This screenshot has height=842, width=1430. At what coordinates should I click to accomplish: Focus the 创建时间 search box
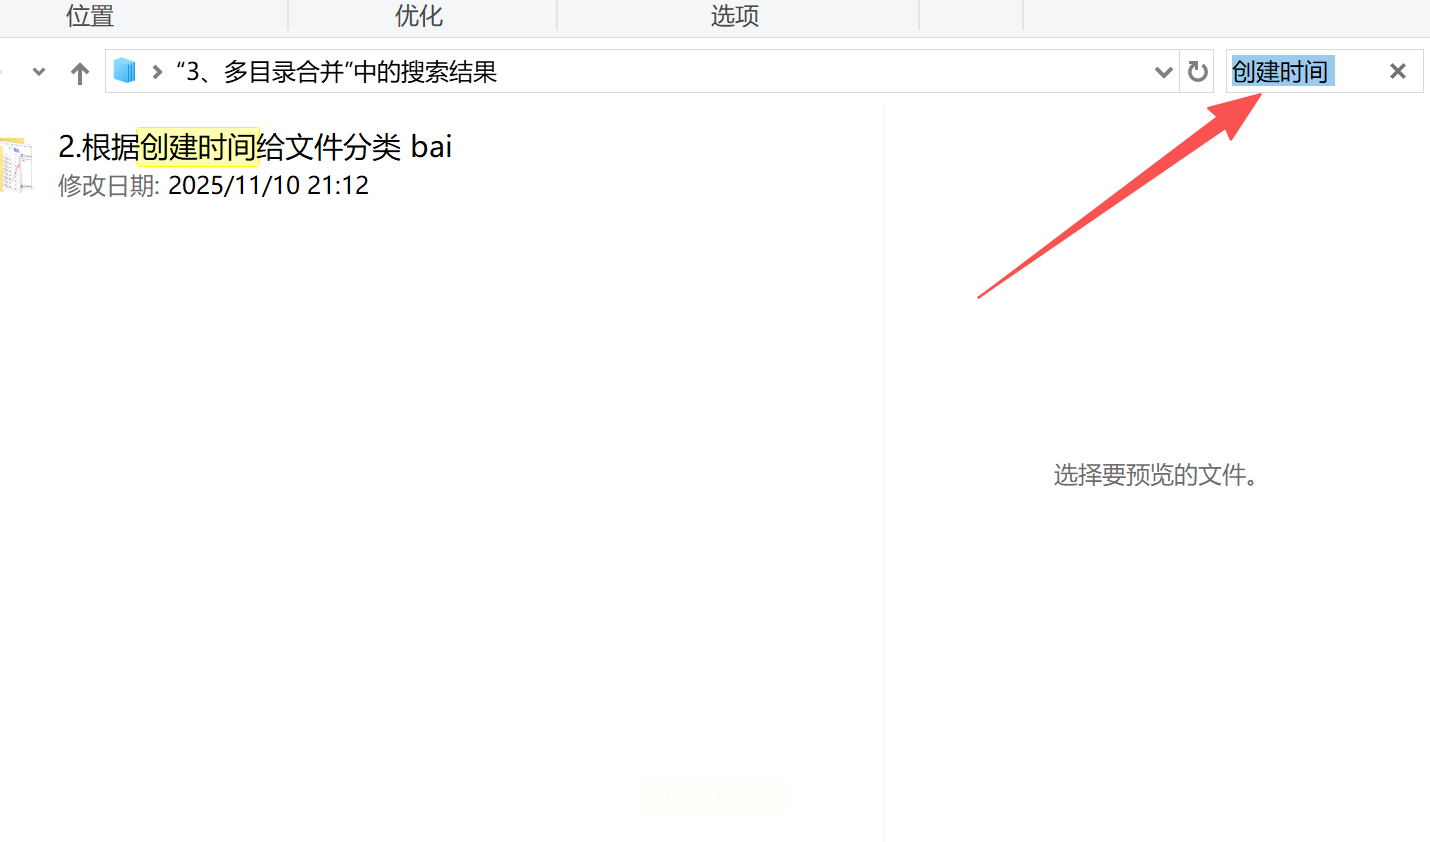[1305, 71]
